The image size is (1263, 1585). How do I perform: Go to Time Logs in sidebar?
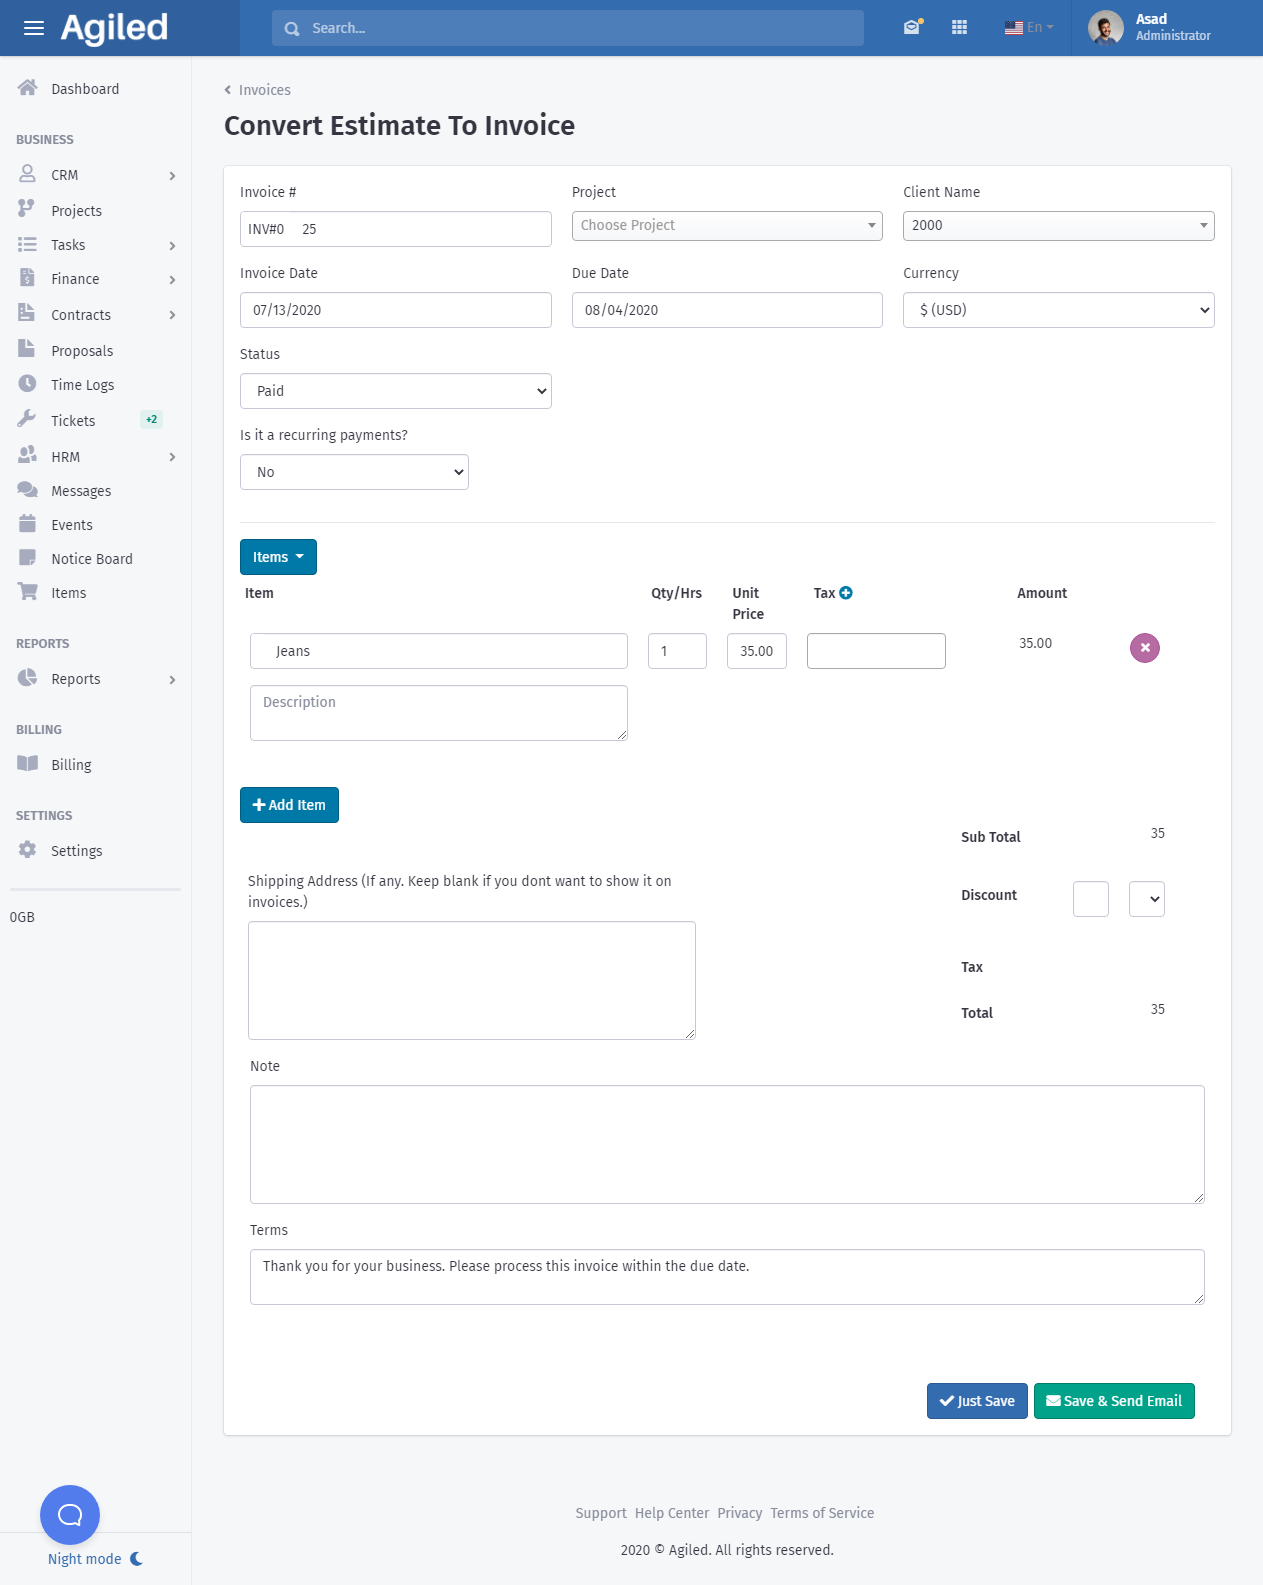click(82, 385)
